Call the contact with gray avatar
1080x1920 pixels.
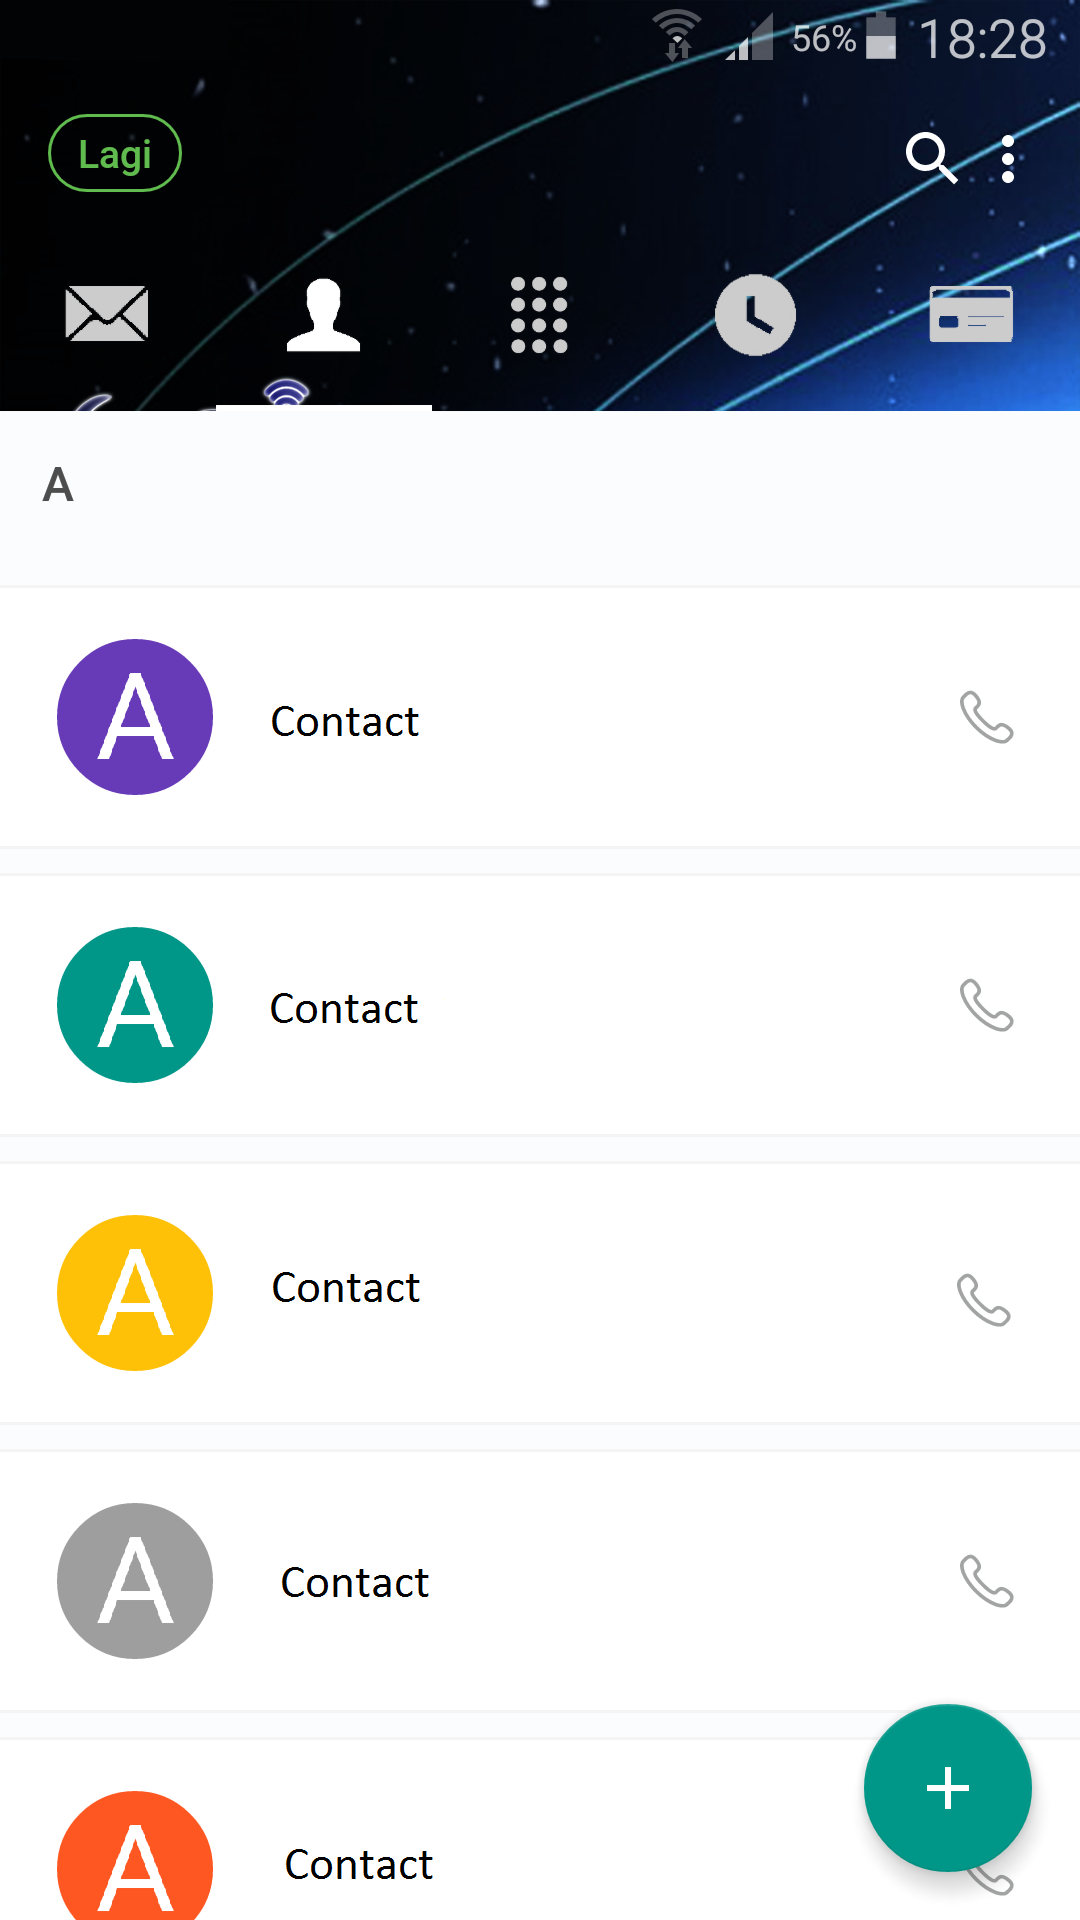[x=986, y=1581]
